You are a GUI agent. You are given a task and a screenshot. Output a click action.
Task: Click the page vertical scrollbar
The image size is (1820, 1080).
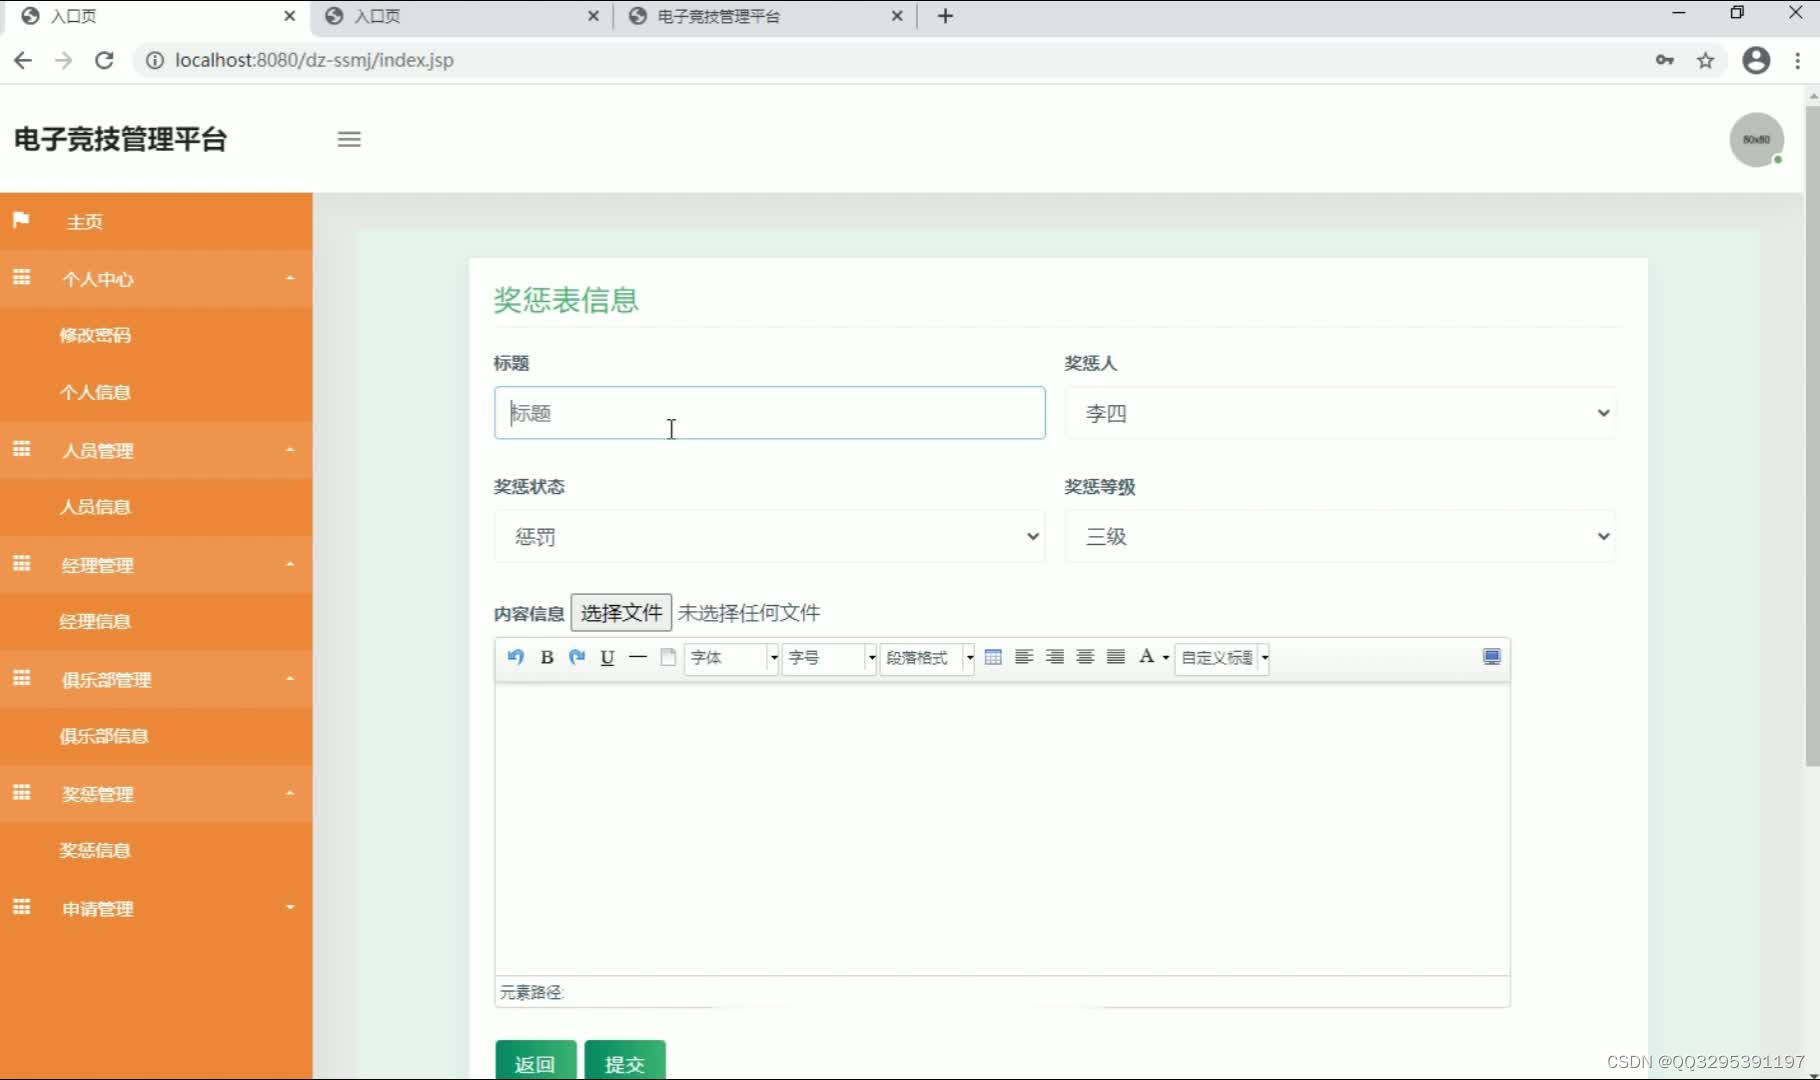click(1812, 435)
